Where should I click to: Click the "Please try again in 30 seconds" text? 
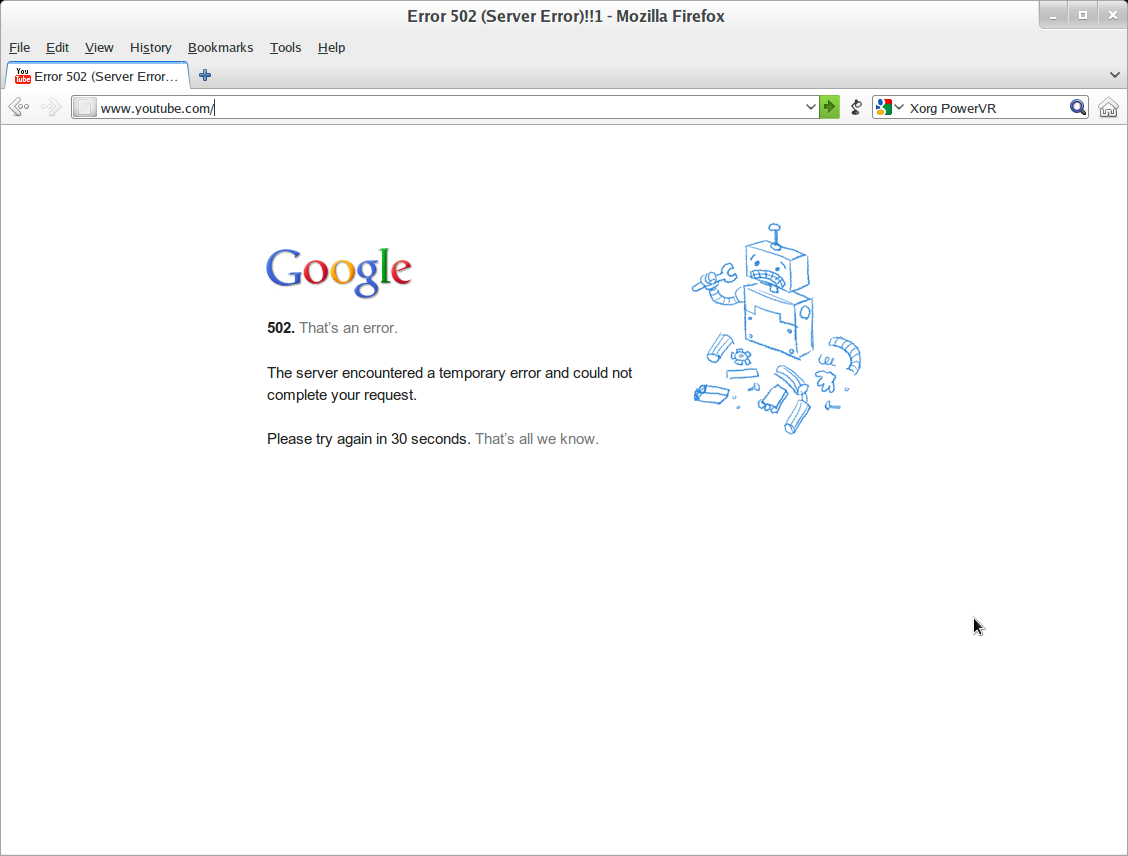click(368, 439)
